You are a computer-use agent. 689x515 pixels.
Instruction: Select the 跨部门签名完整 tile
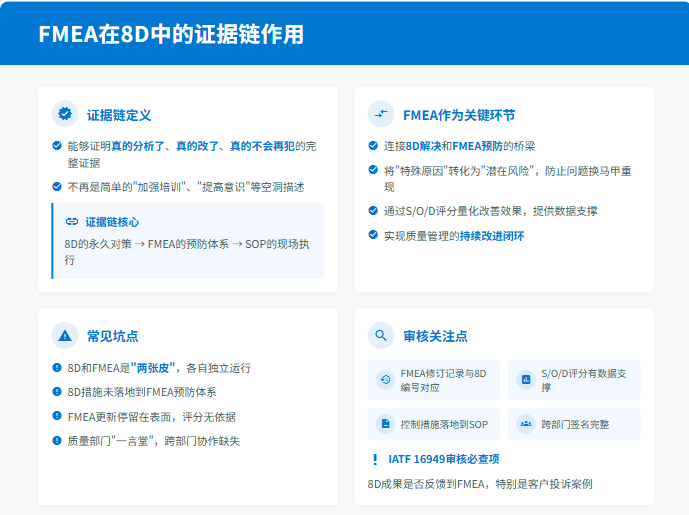coord(574,424)
